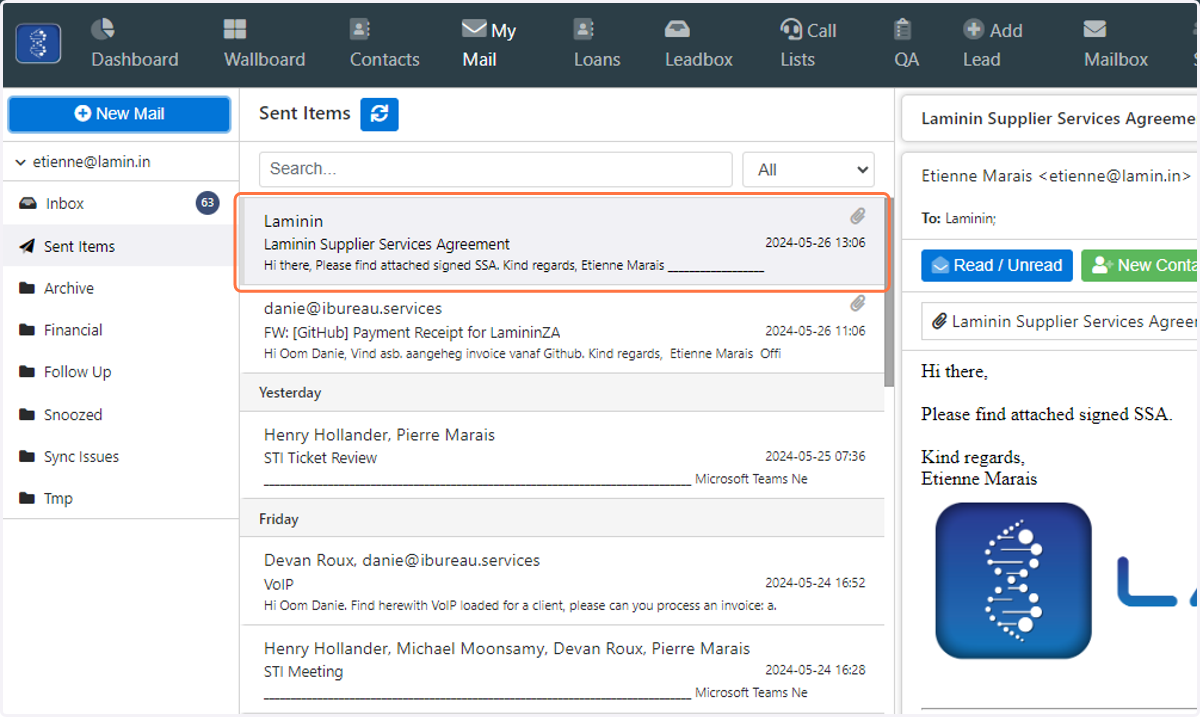The image size is (1200, 717).
Task: Open the Inbox folder
Action: coord(120,203)
